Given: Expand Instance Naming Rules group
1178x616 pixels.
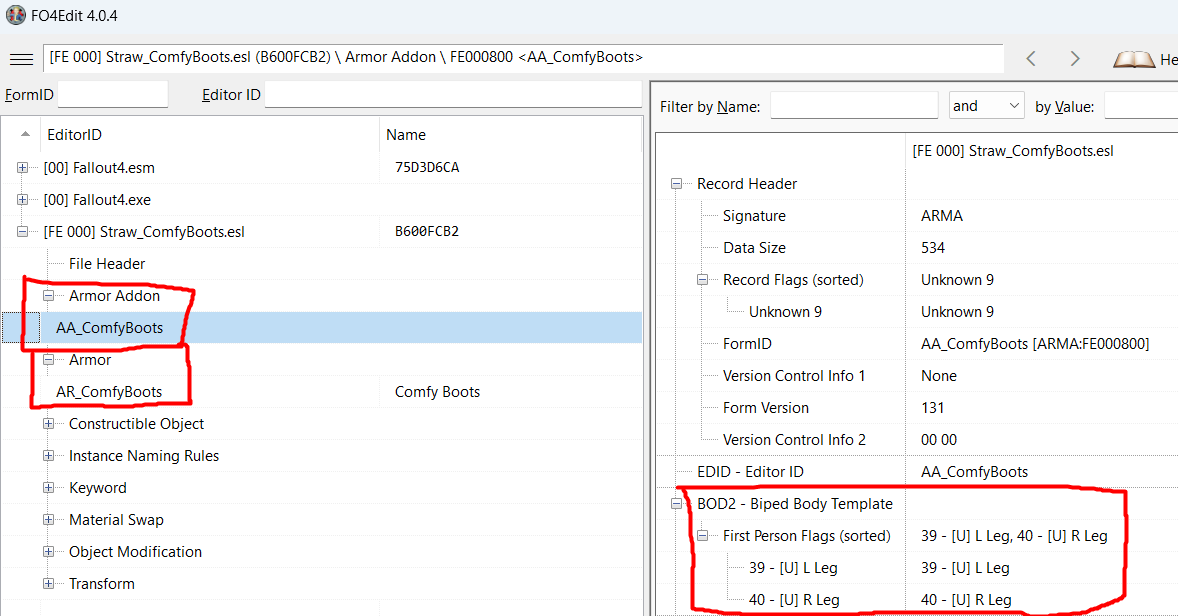Looking at the screenshot, I should click(x=49, y=456).
